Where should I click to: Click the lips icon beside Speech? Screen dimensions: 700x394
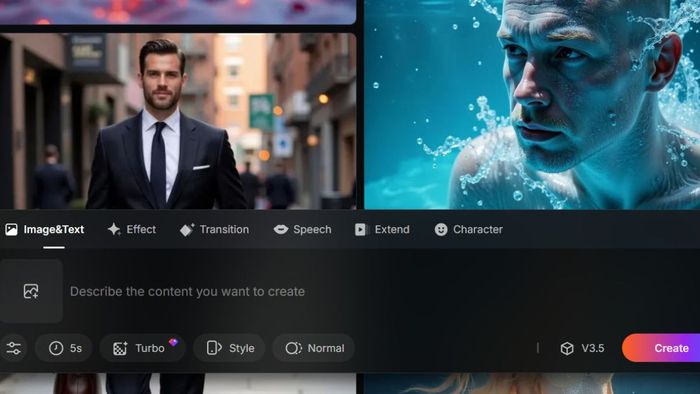281,229
